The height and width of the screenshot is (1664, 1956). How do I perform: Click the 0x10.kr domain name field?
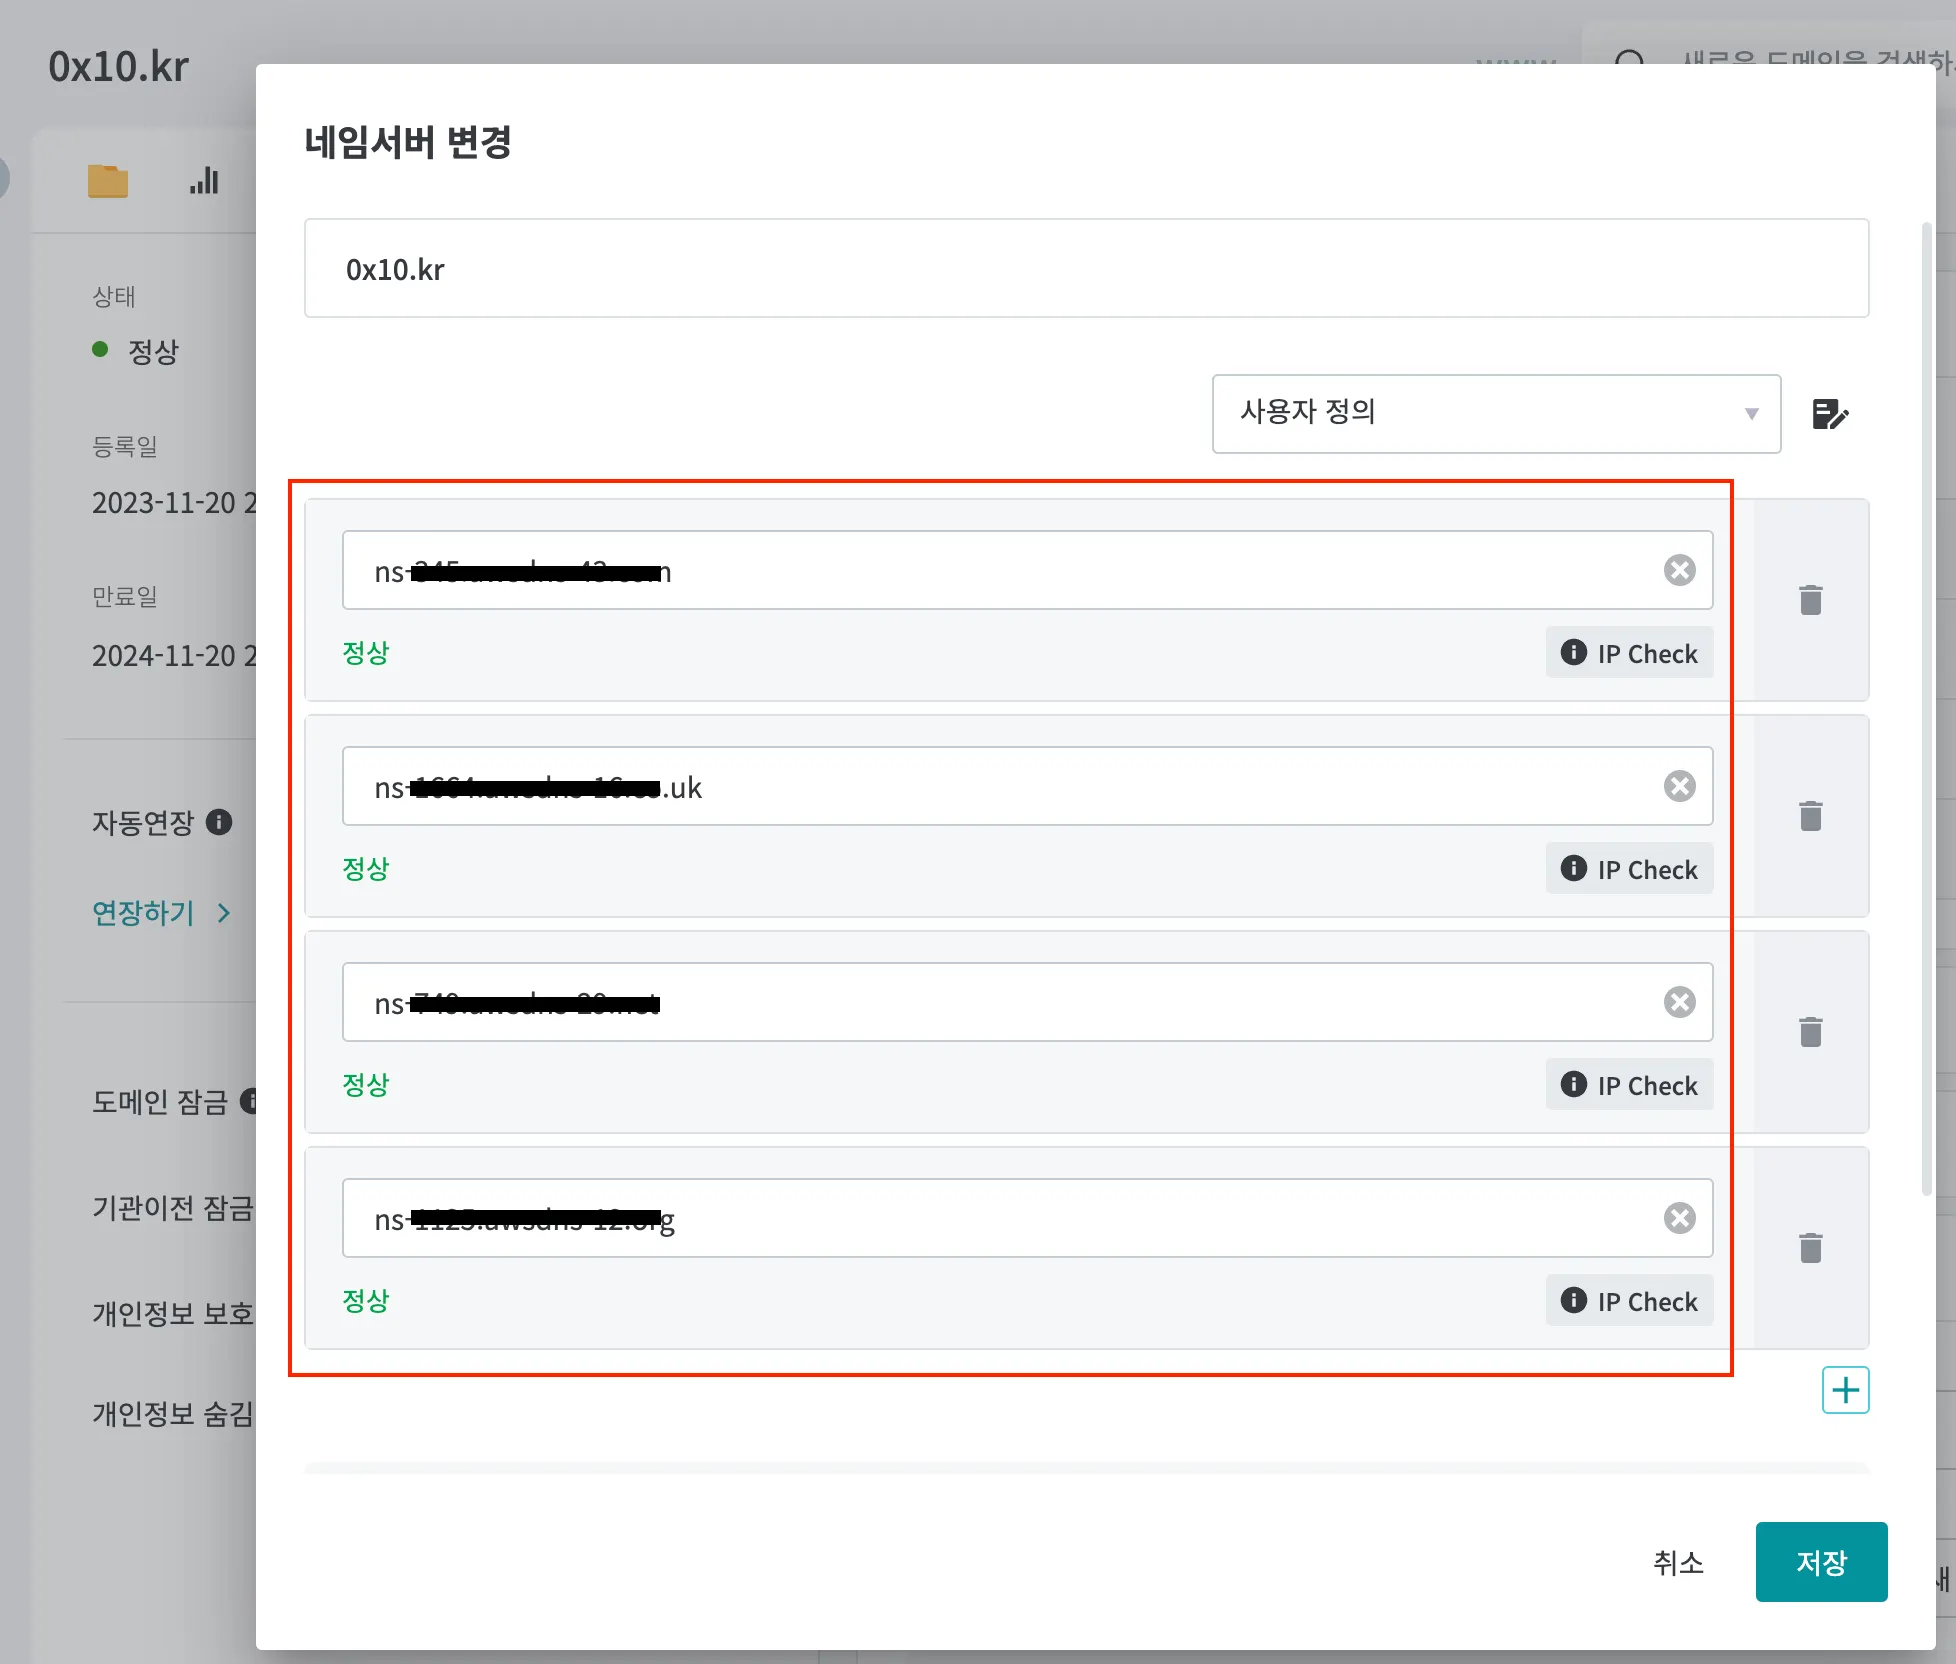[1085, 269]
